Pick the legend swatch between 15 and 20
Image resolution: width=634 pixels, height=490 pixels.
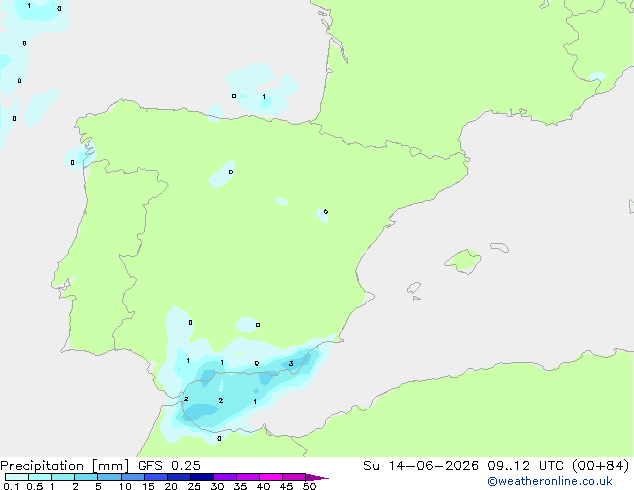[156, 477]
